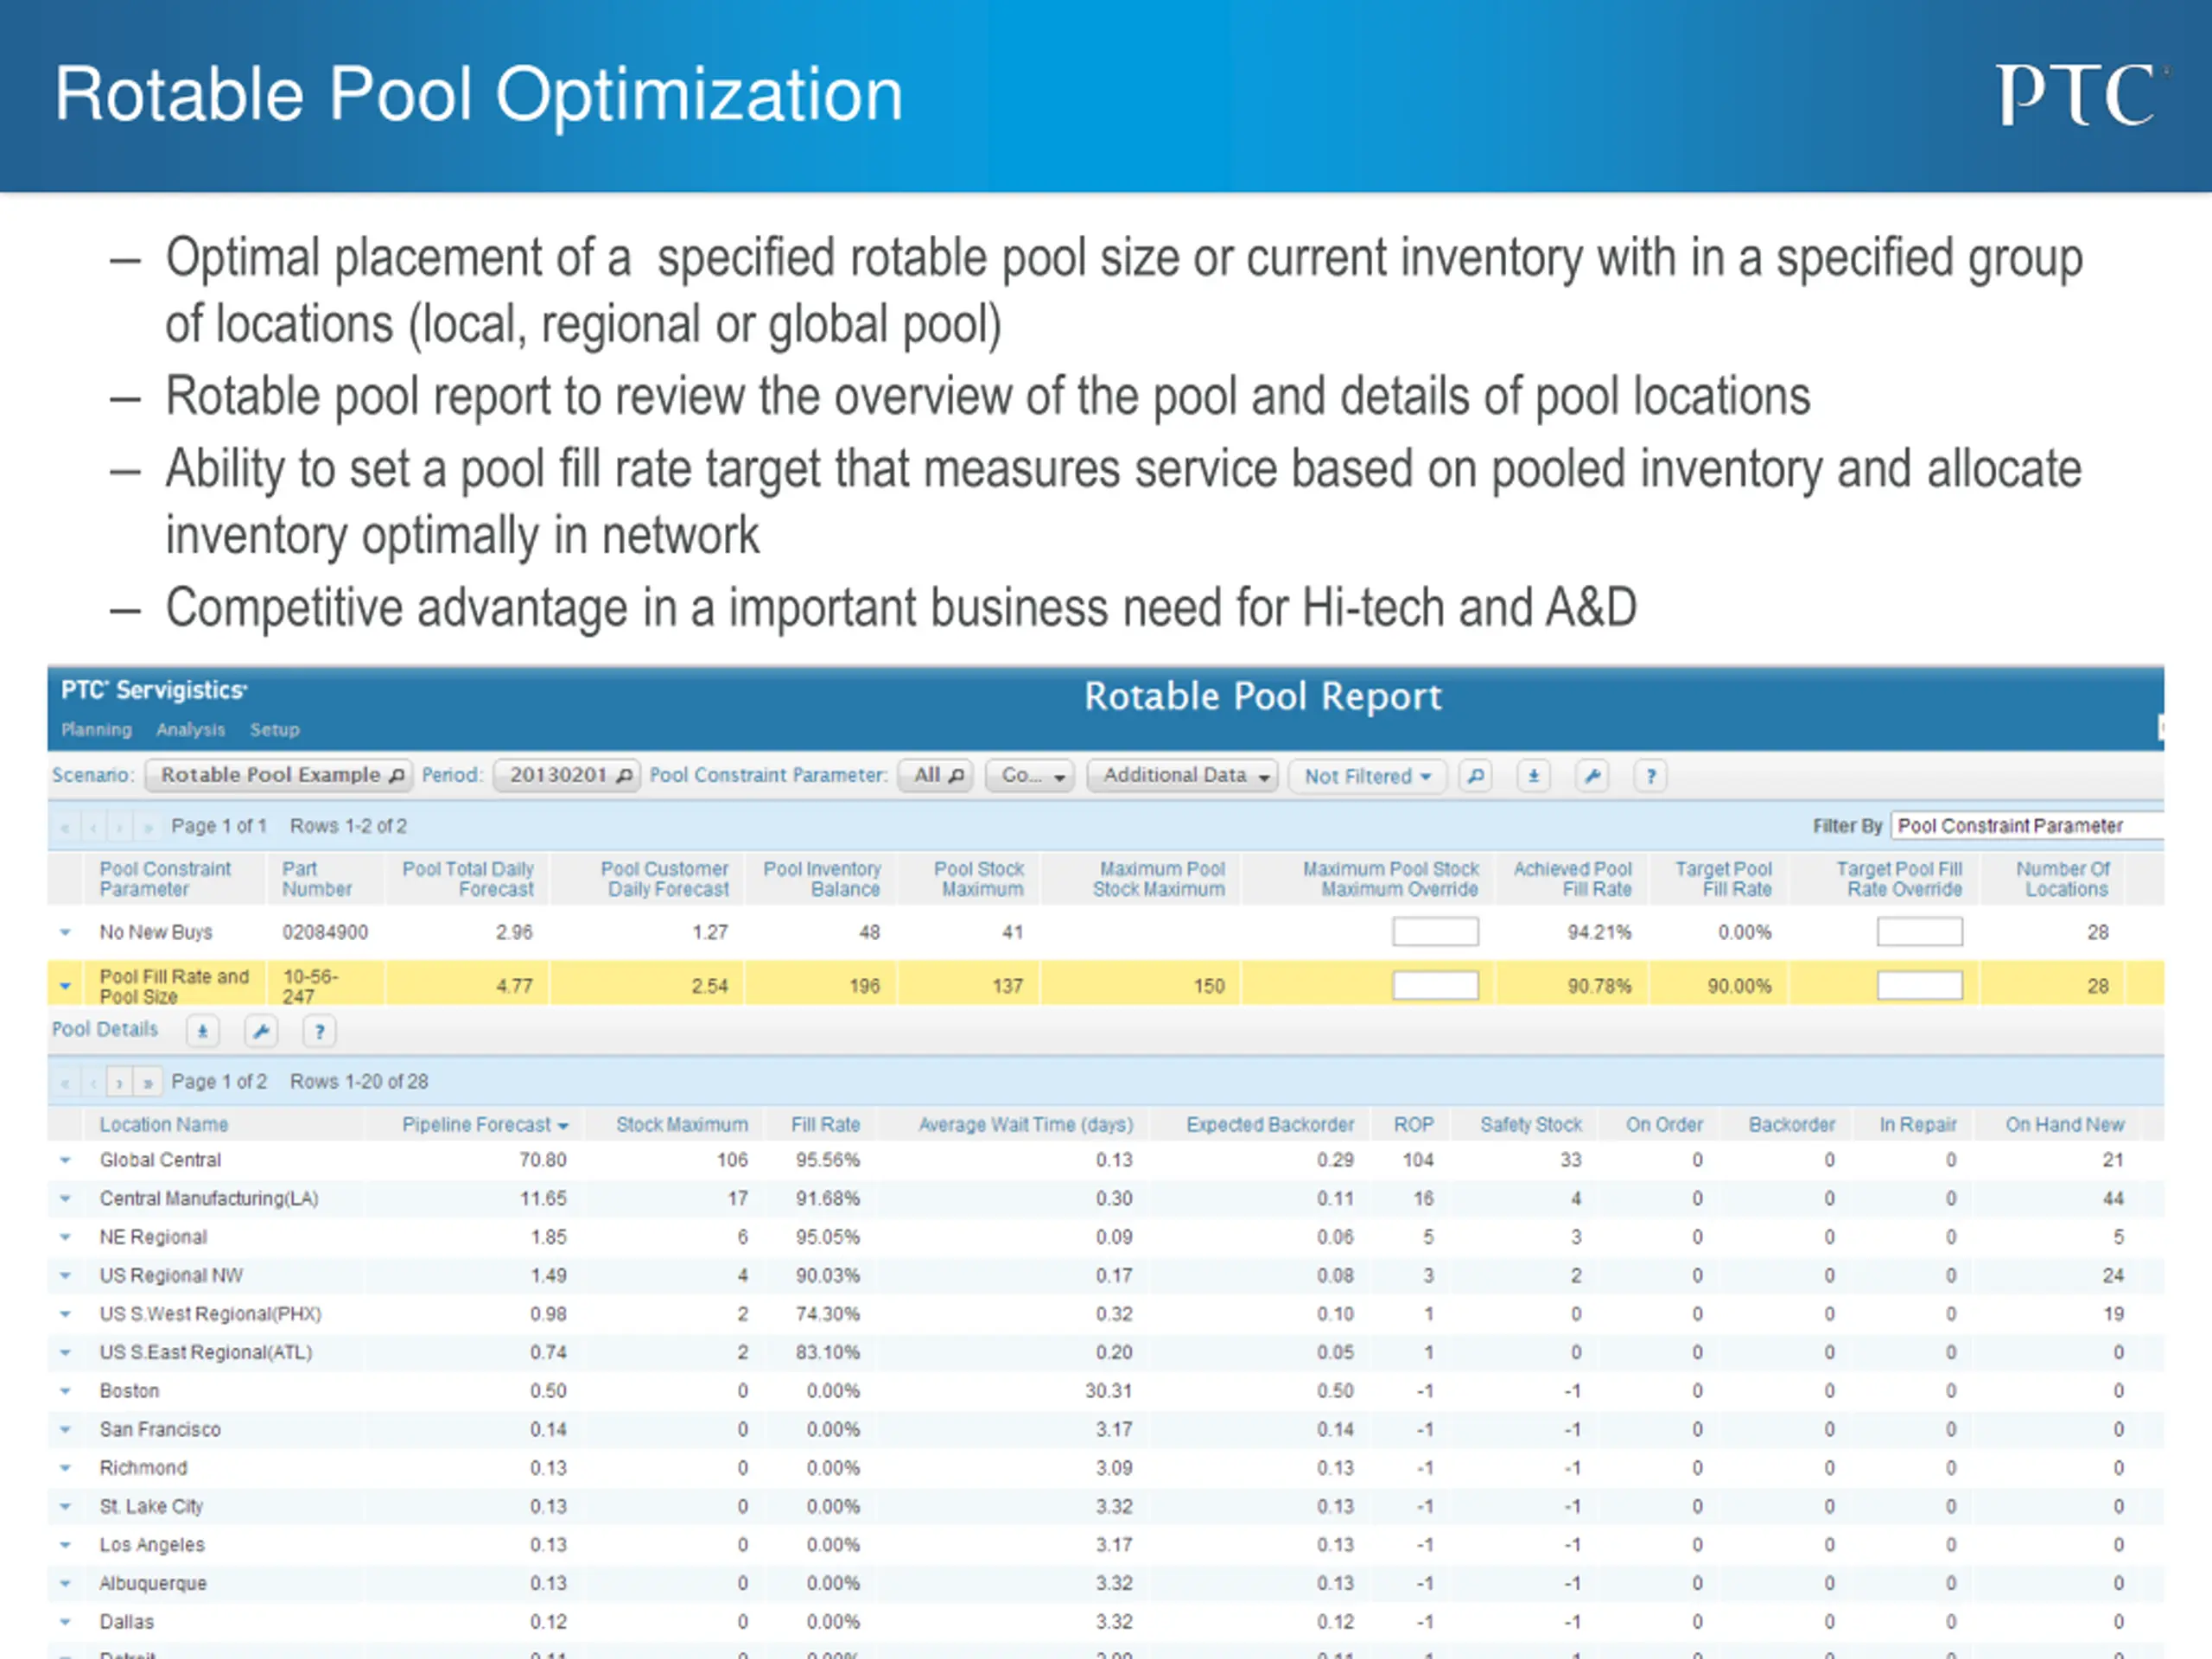Open the wrench settings icon in report toolbar
Viewport: 2212px width, 1659px height.
pos(1592,776)
